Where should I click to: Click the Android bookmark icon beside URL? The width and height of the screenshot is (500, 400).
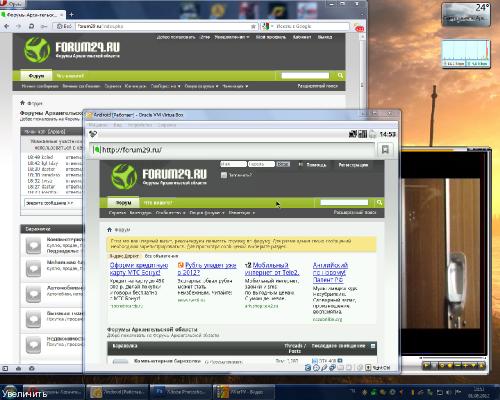(385, 150)
